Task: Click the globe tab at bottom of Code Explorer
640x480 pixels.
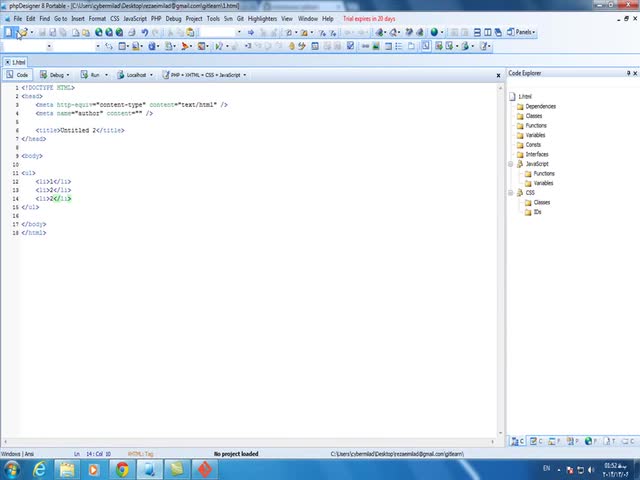Action: tap(591, 441)
